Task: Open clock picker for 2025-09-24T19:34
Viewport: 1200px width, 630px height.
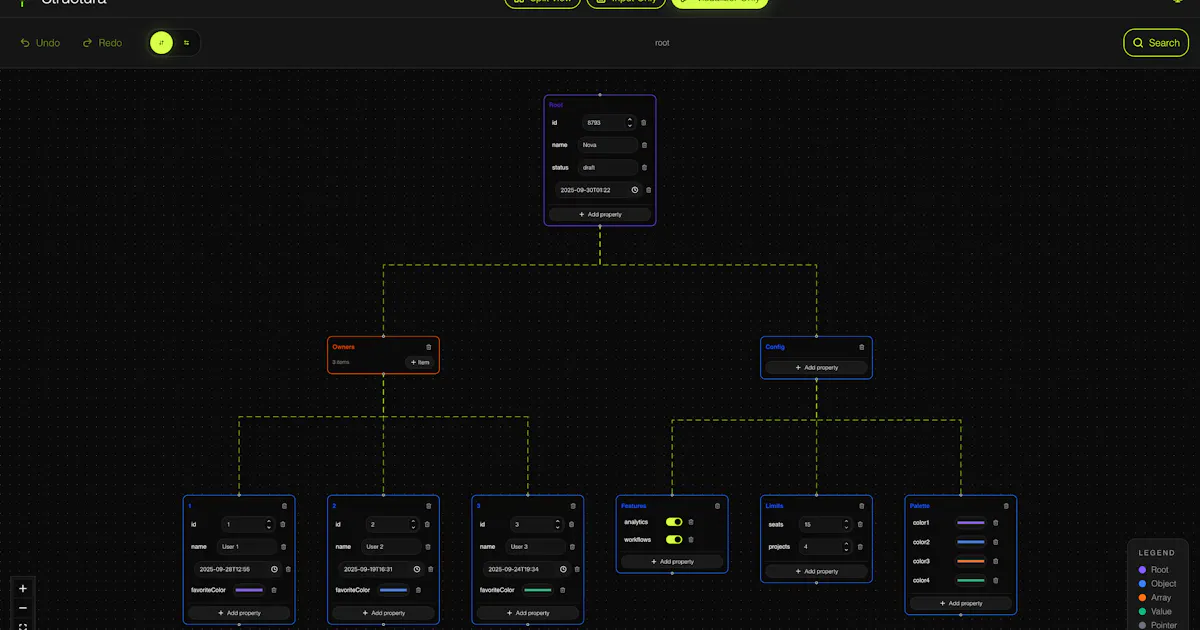Action: [563, 569]
